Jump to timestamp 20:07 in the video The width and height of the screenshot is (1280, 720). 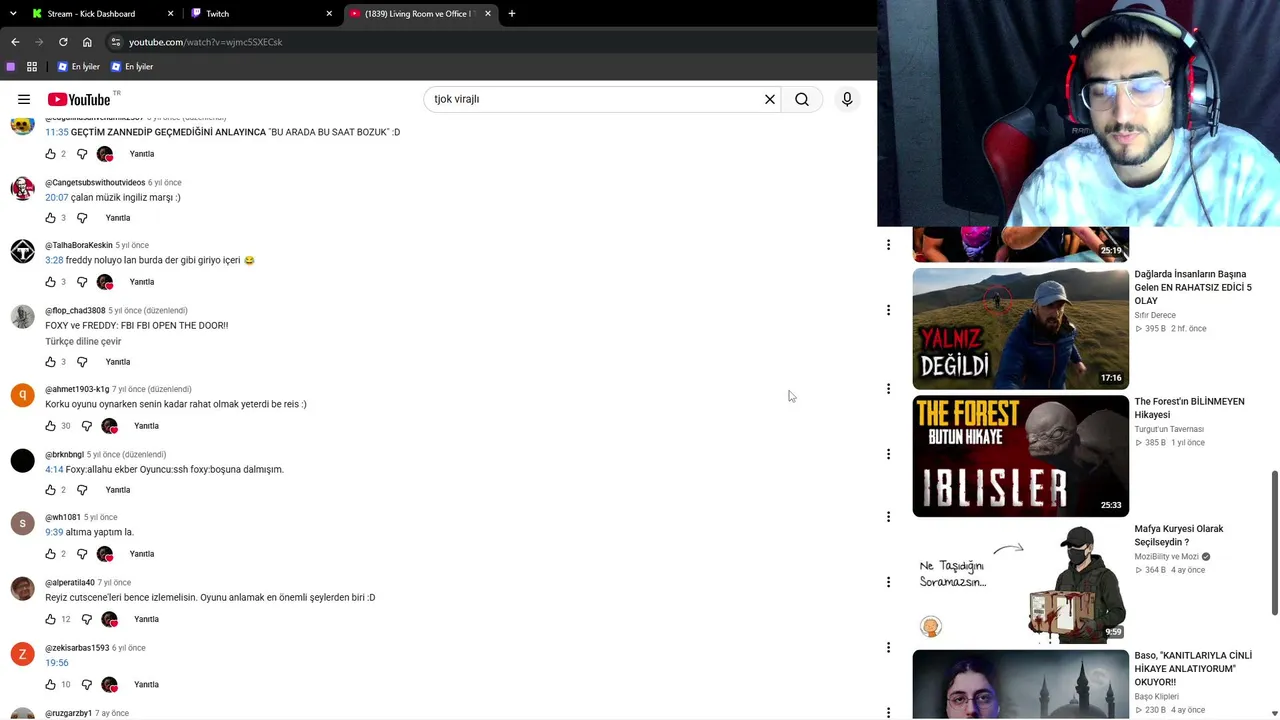coord(57,197)
